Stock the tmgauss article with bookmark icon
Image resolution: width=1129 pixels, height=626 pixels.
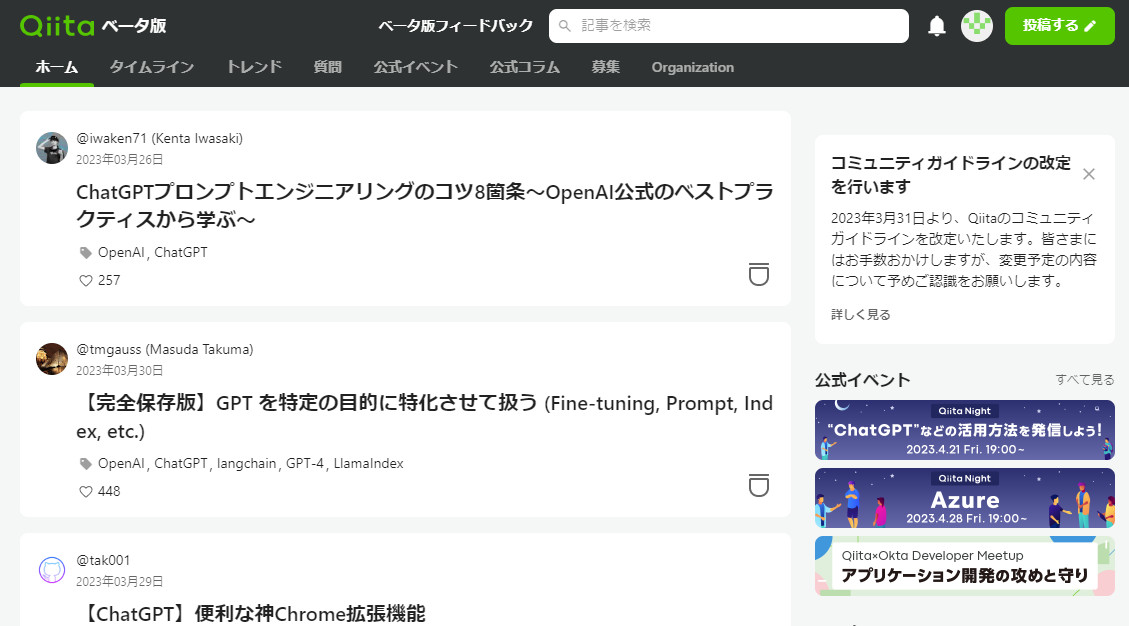tap(759, 485)
